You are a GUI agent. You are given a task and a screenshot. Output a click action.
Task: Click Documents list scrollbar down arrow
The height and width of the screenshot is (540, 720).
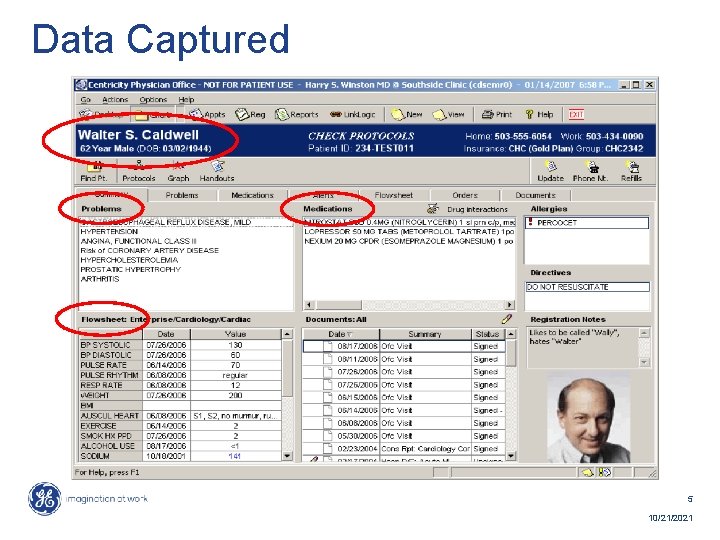click(511, 456)
